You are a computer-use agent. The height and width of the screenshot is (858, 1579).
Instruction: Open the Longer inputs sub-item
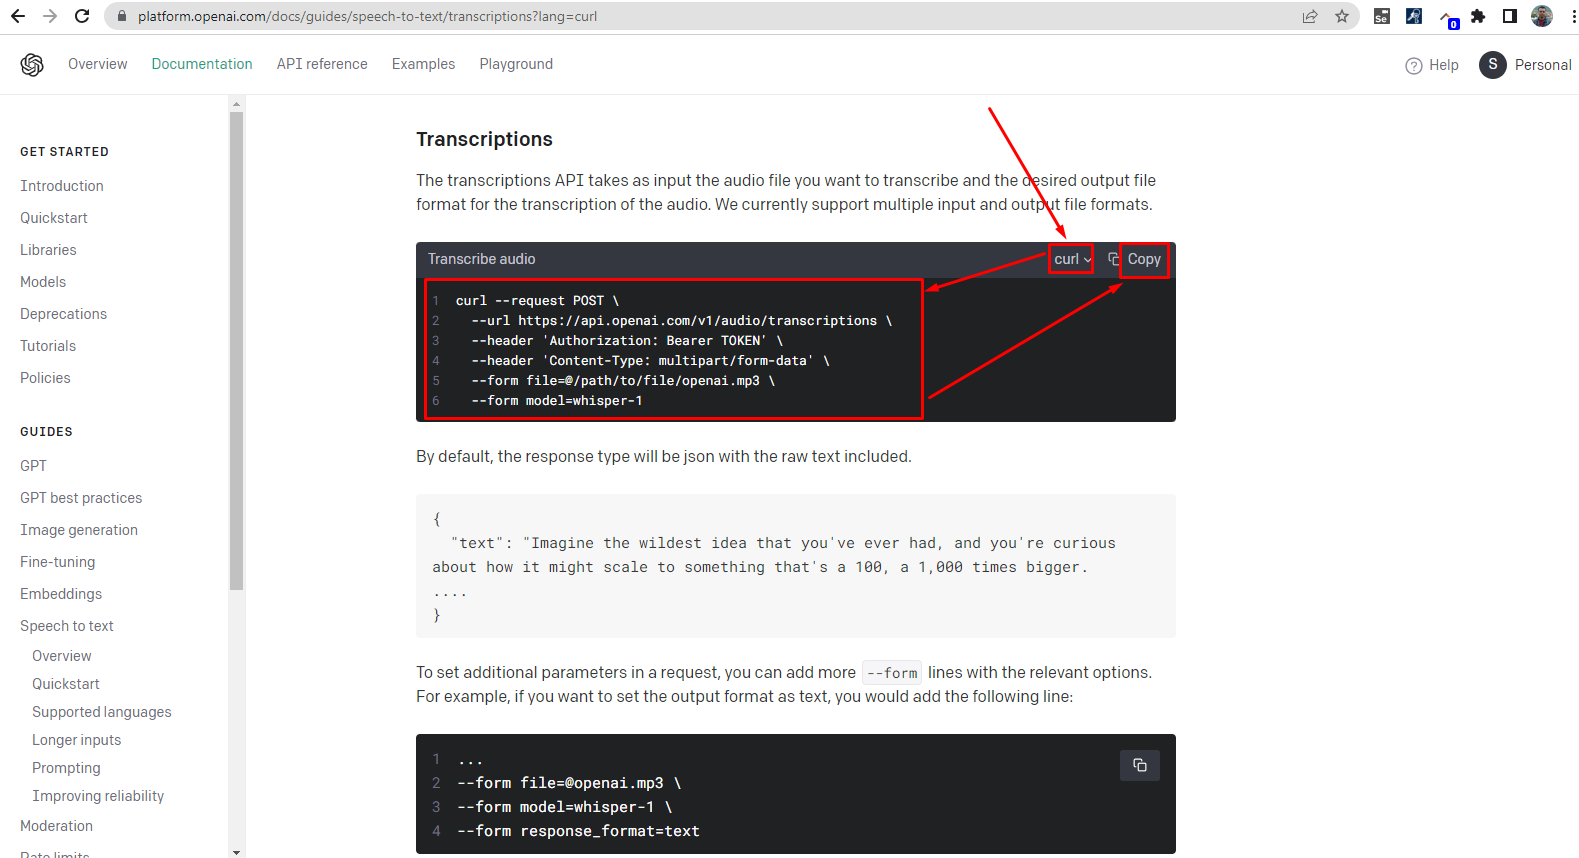click(76, 740)
